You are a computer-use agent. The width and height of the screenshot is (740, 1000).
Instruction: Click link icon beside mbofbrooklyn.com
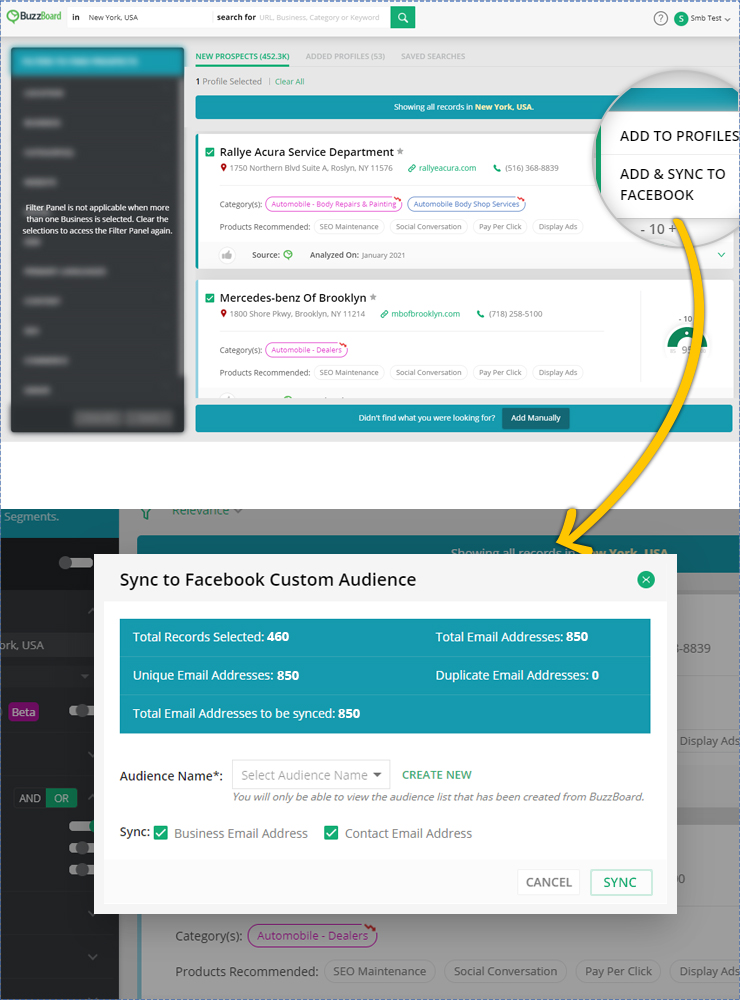384,314
